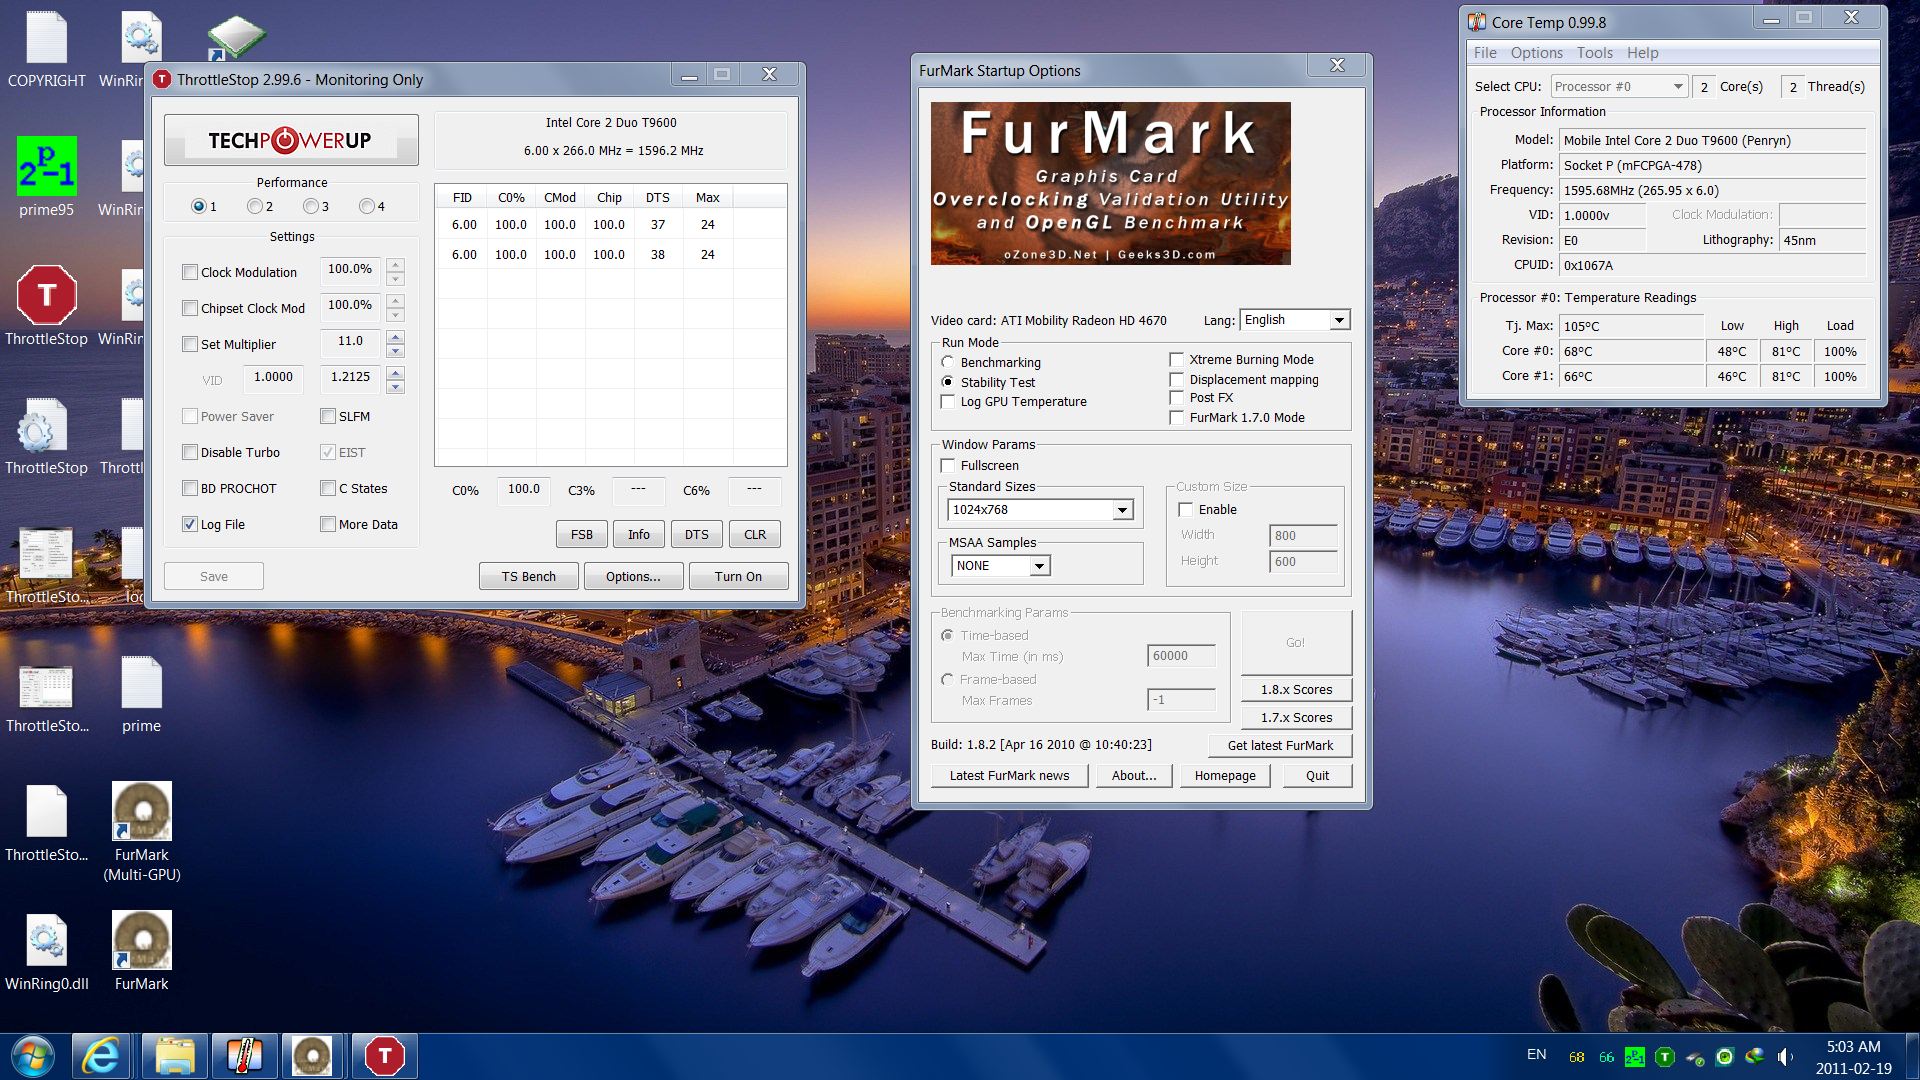Click the Turn On button in ThrottleStop
The width and height of the screenshot is (1920, 1080).
click(x=738, y=577)
